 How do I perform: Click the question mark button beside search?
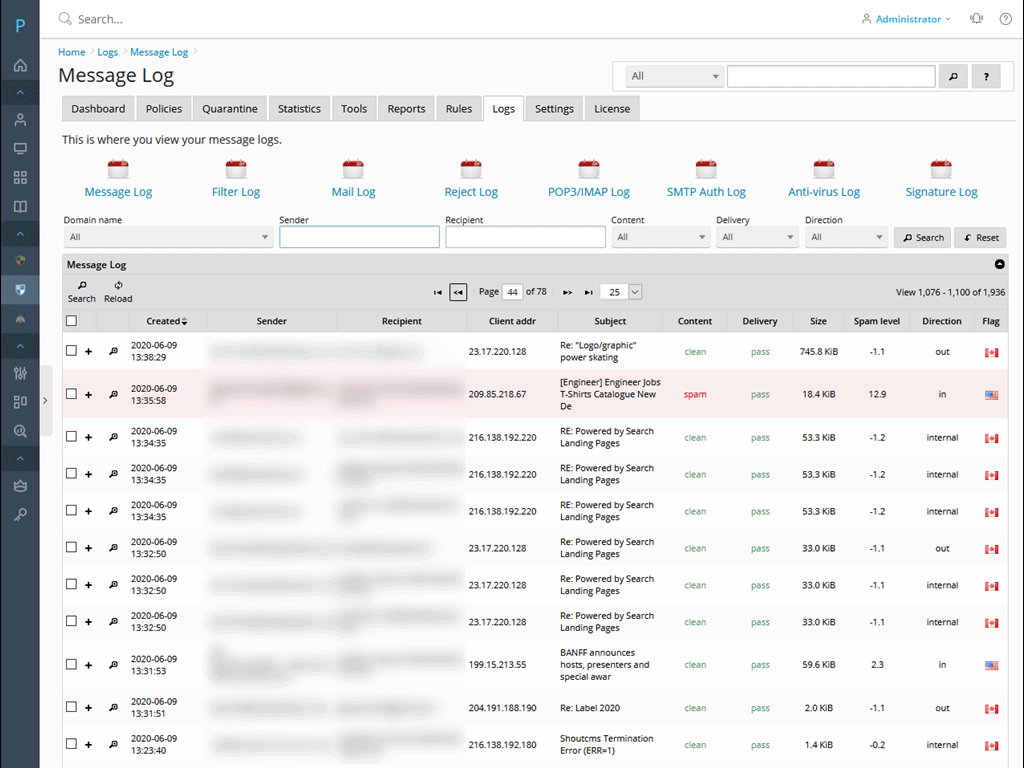986,76
